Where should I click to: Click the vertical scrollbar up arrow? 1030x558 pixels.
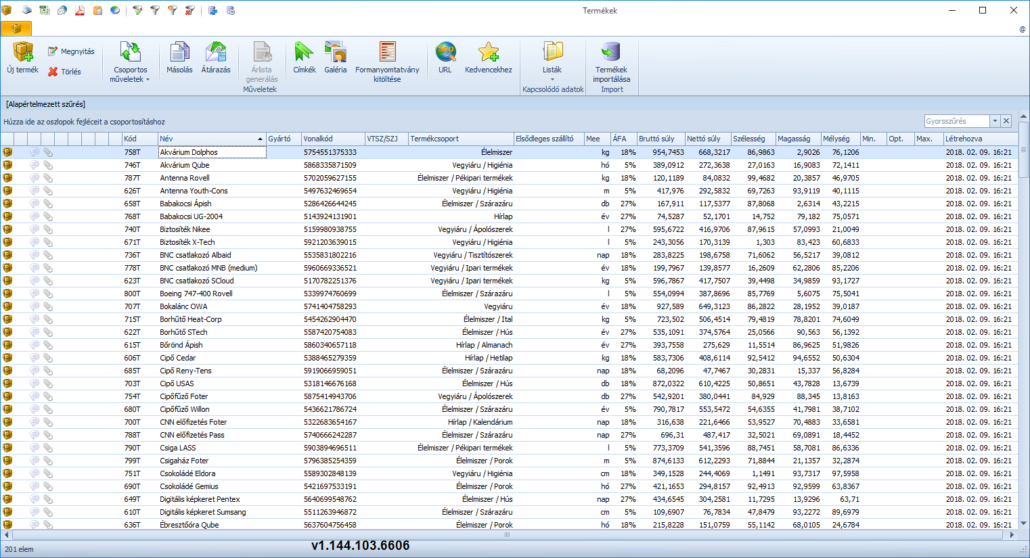[x=1023, y=117]
